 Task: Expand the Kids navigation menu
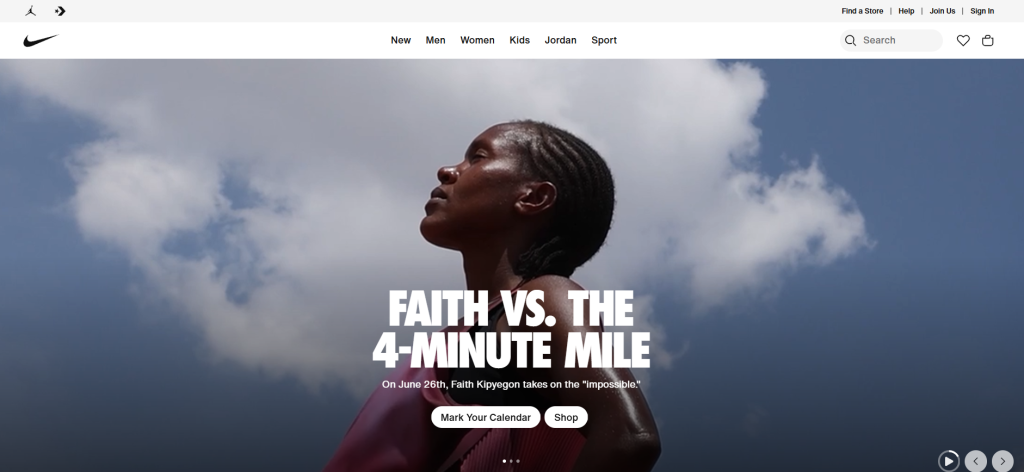tap(520, 40)
